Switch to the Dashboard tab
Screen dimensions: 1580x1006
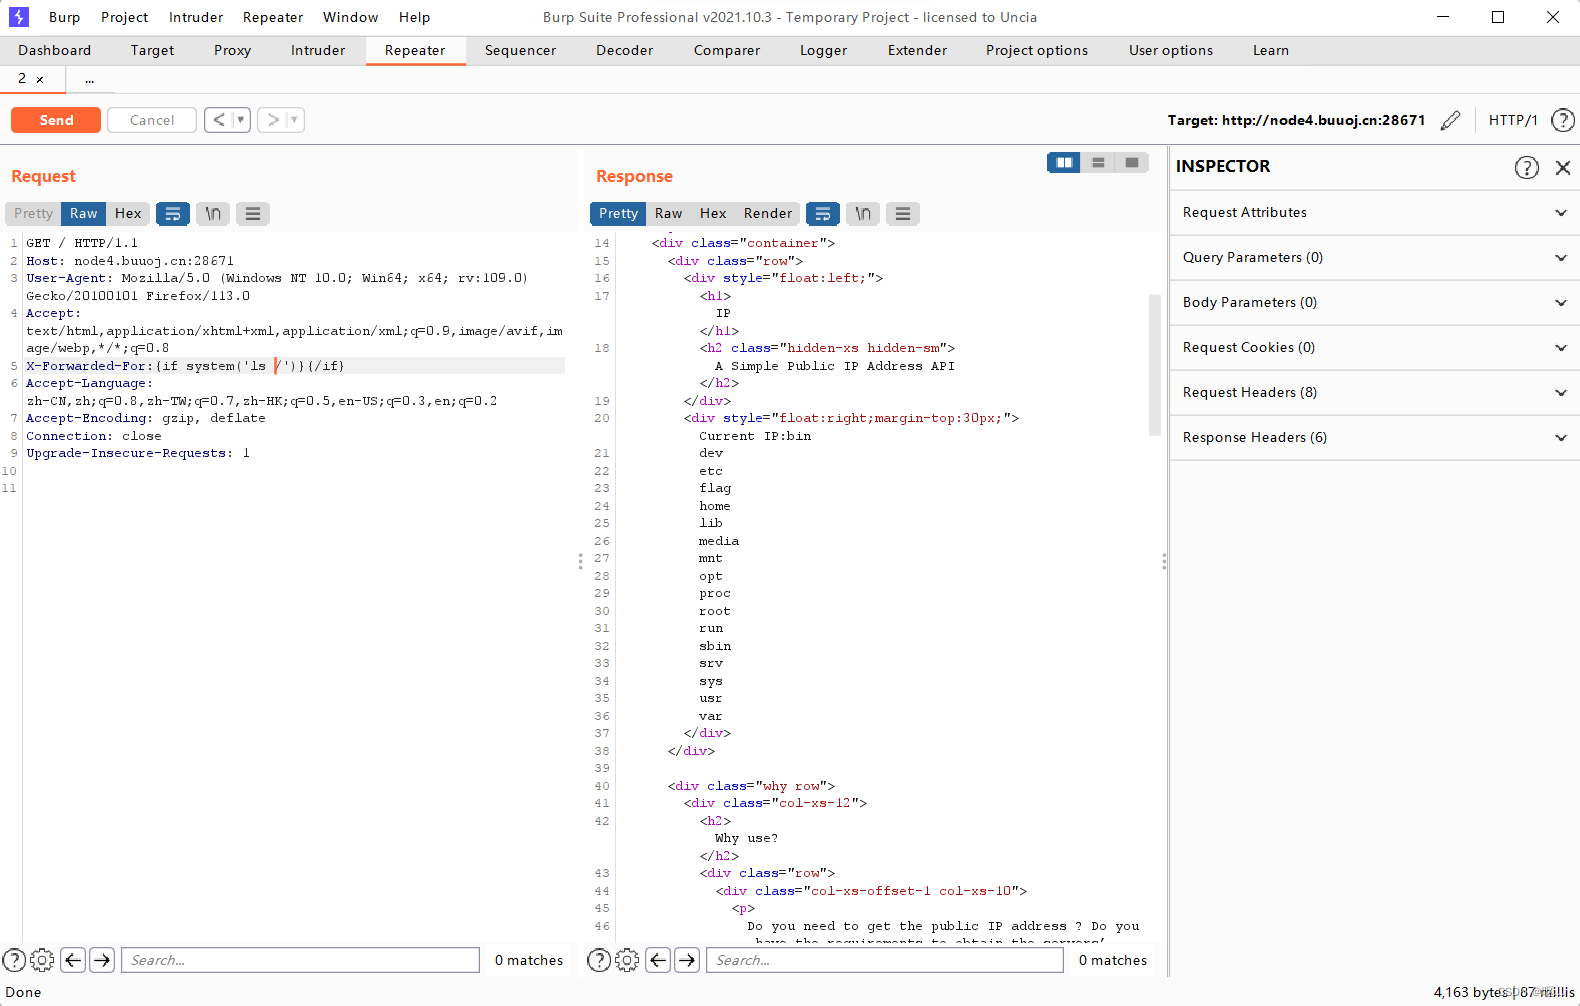54,50
